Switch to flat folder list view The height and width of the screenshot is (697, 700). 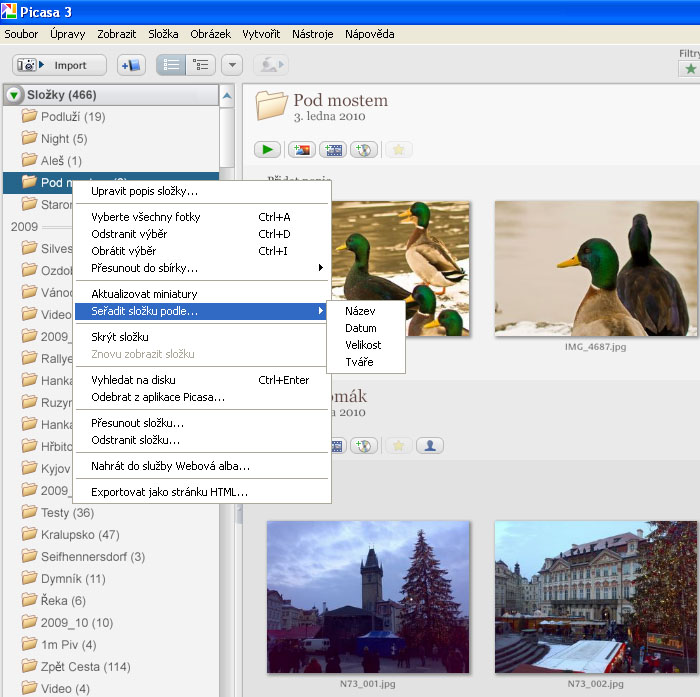point(171,65)
